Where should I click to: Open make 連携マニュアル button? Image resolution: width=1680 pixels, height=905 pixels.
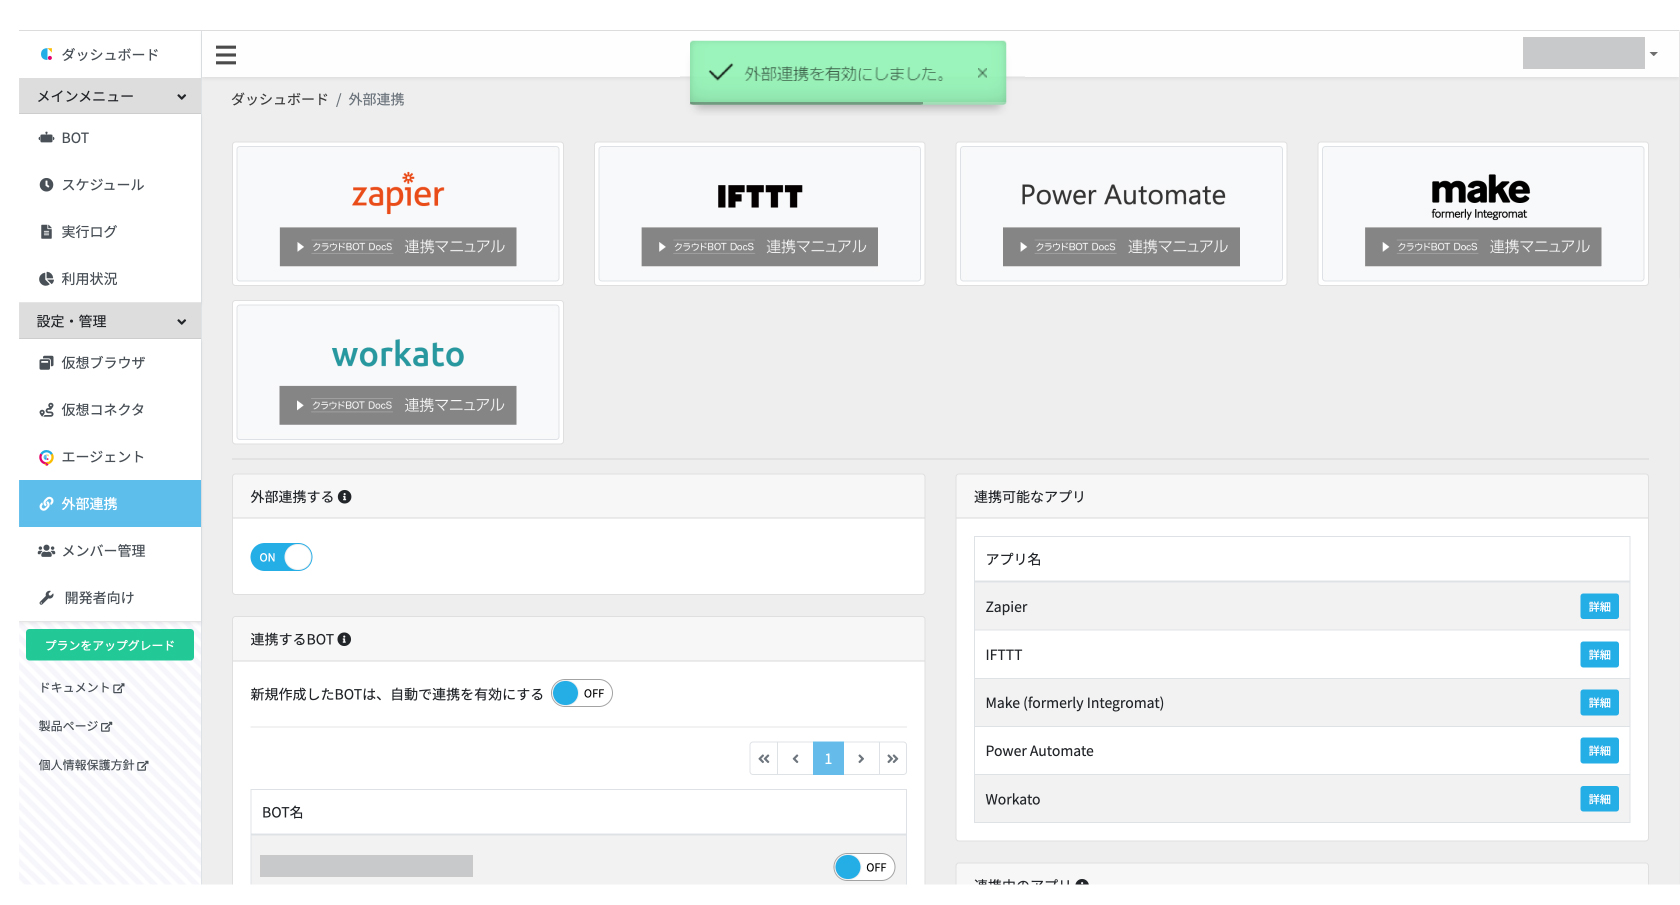(x=1483, y=247)
